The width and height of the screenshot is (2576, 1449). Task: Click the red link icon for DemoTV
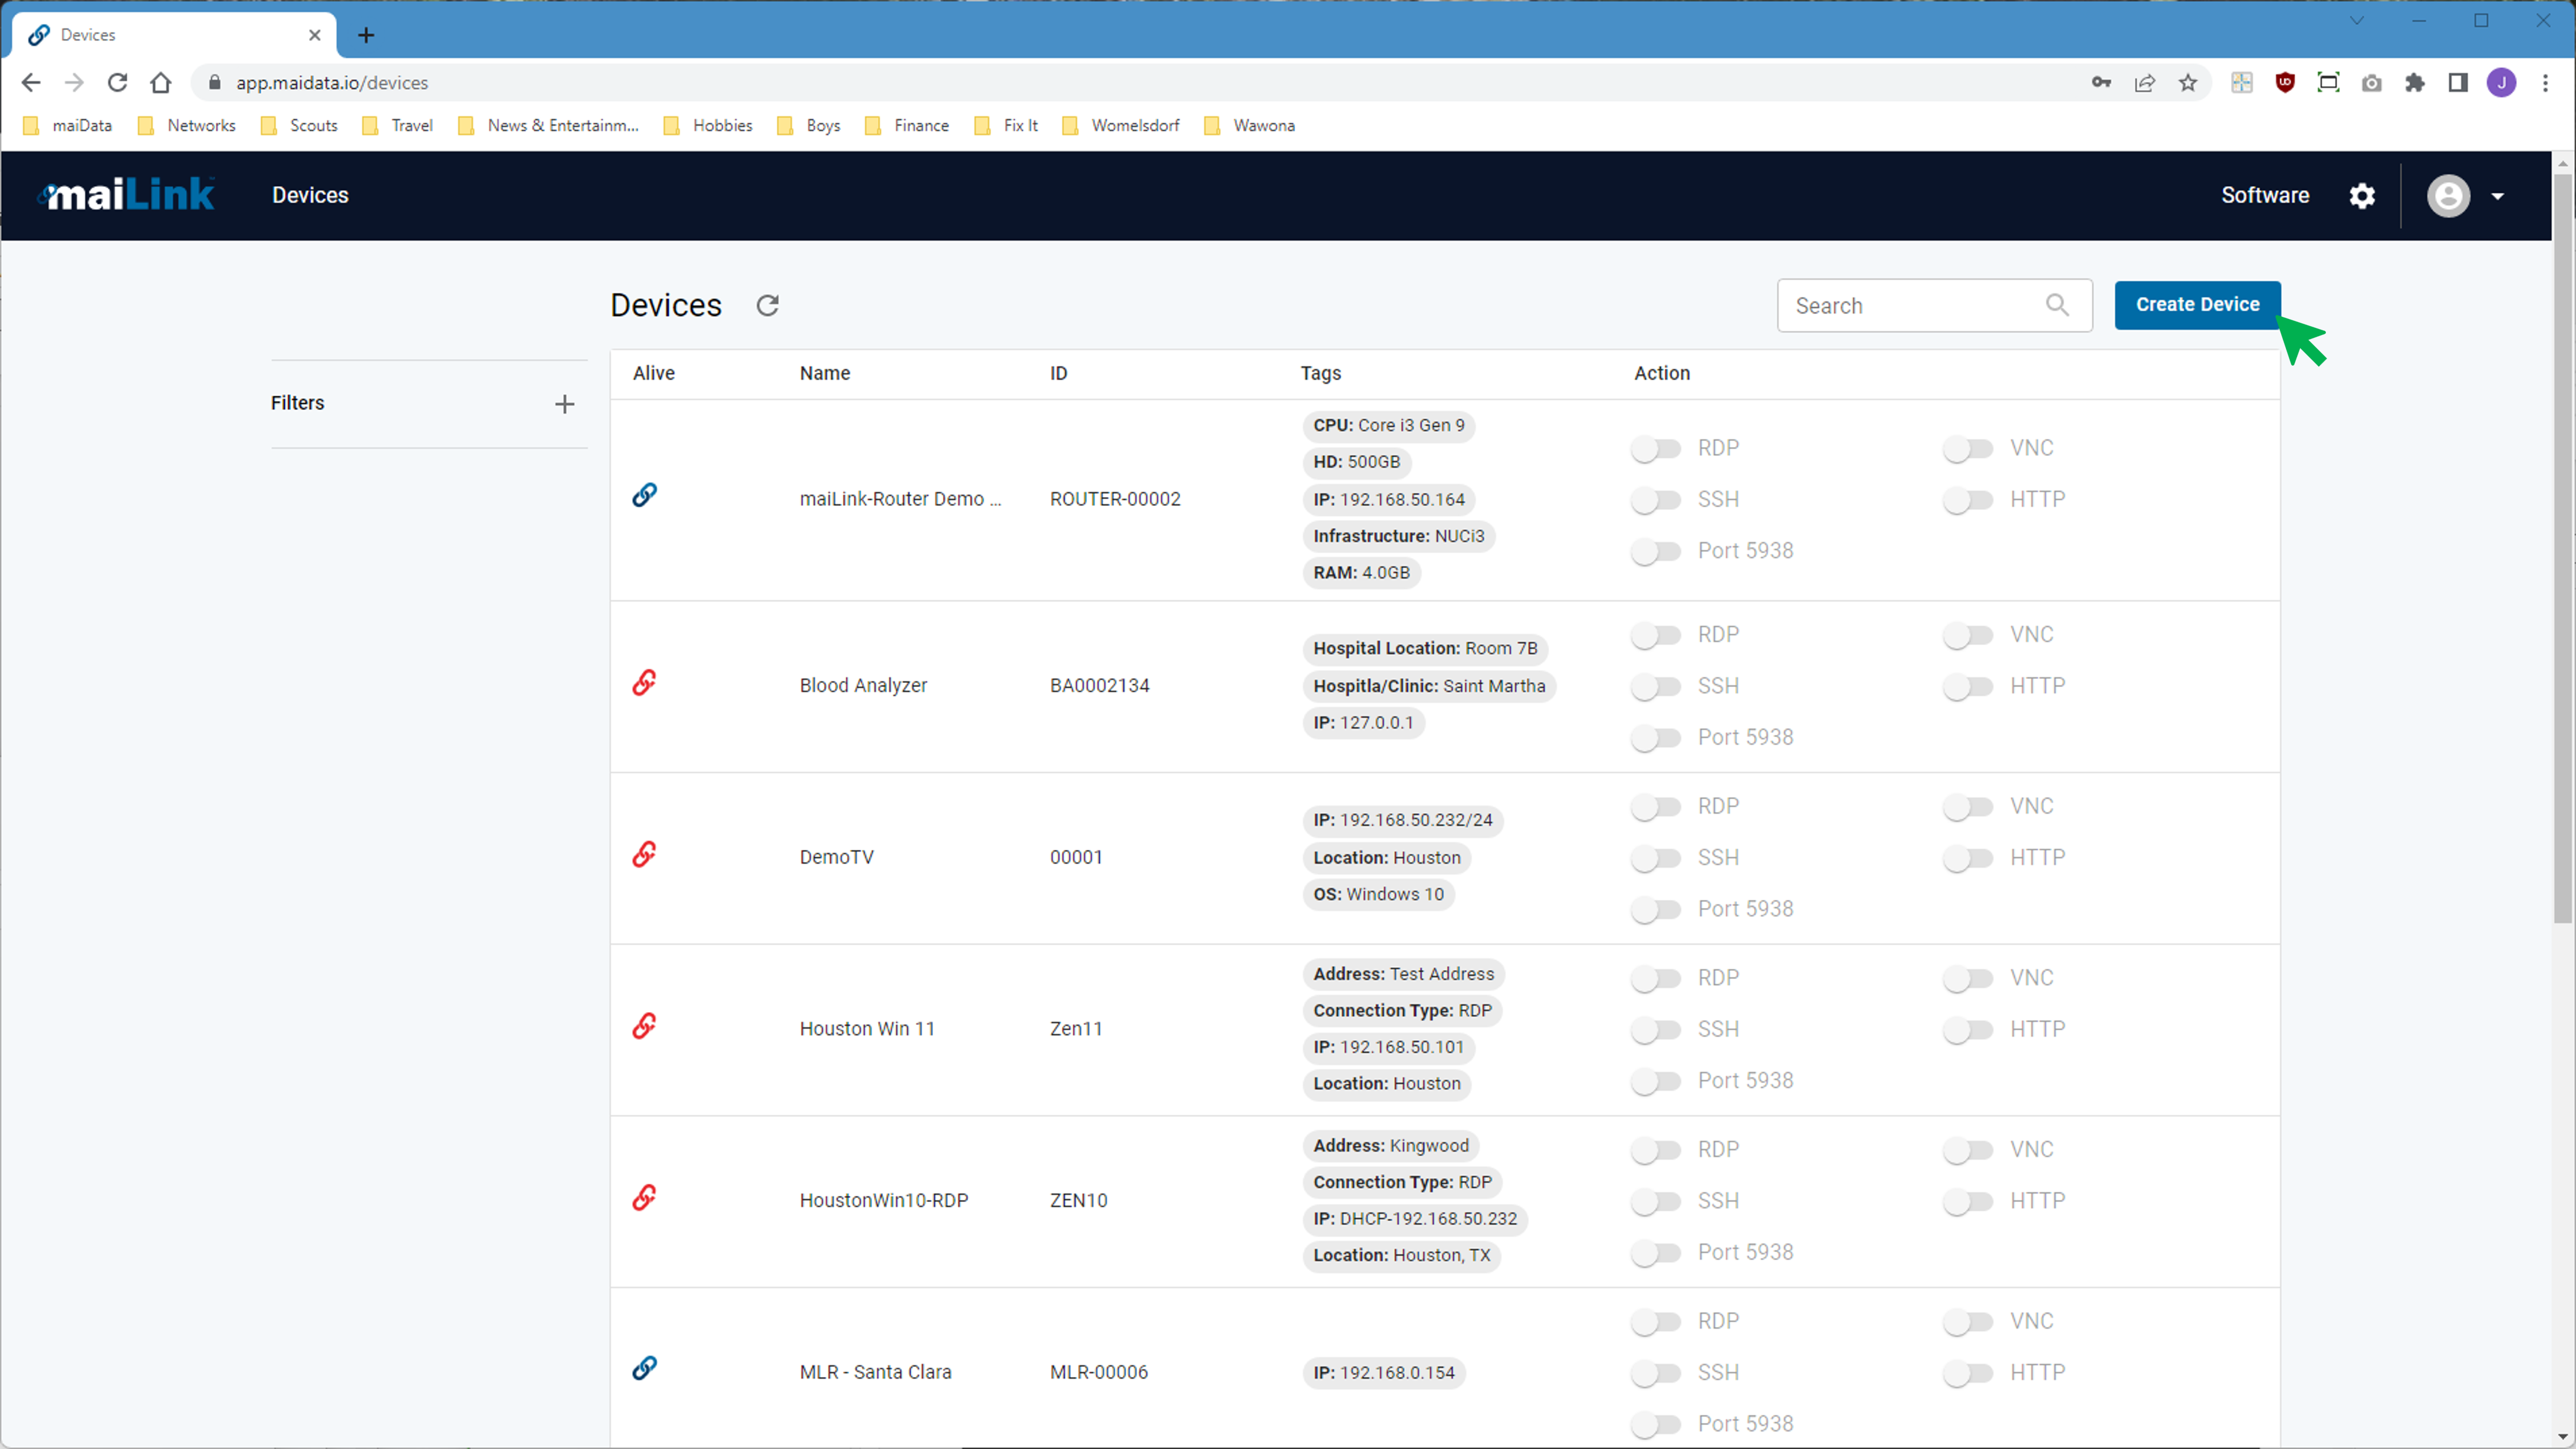(x=645, y=854)
